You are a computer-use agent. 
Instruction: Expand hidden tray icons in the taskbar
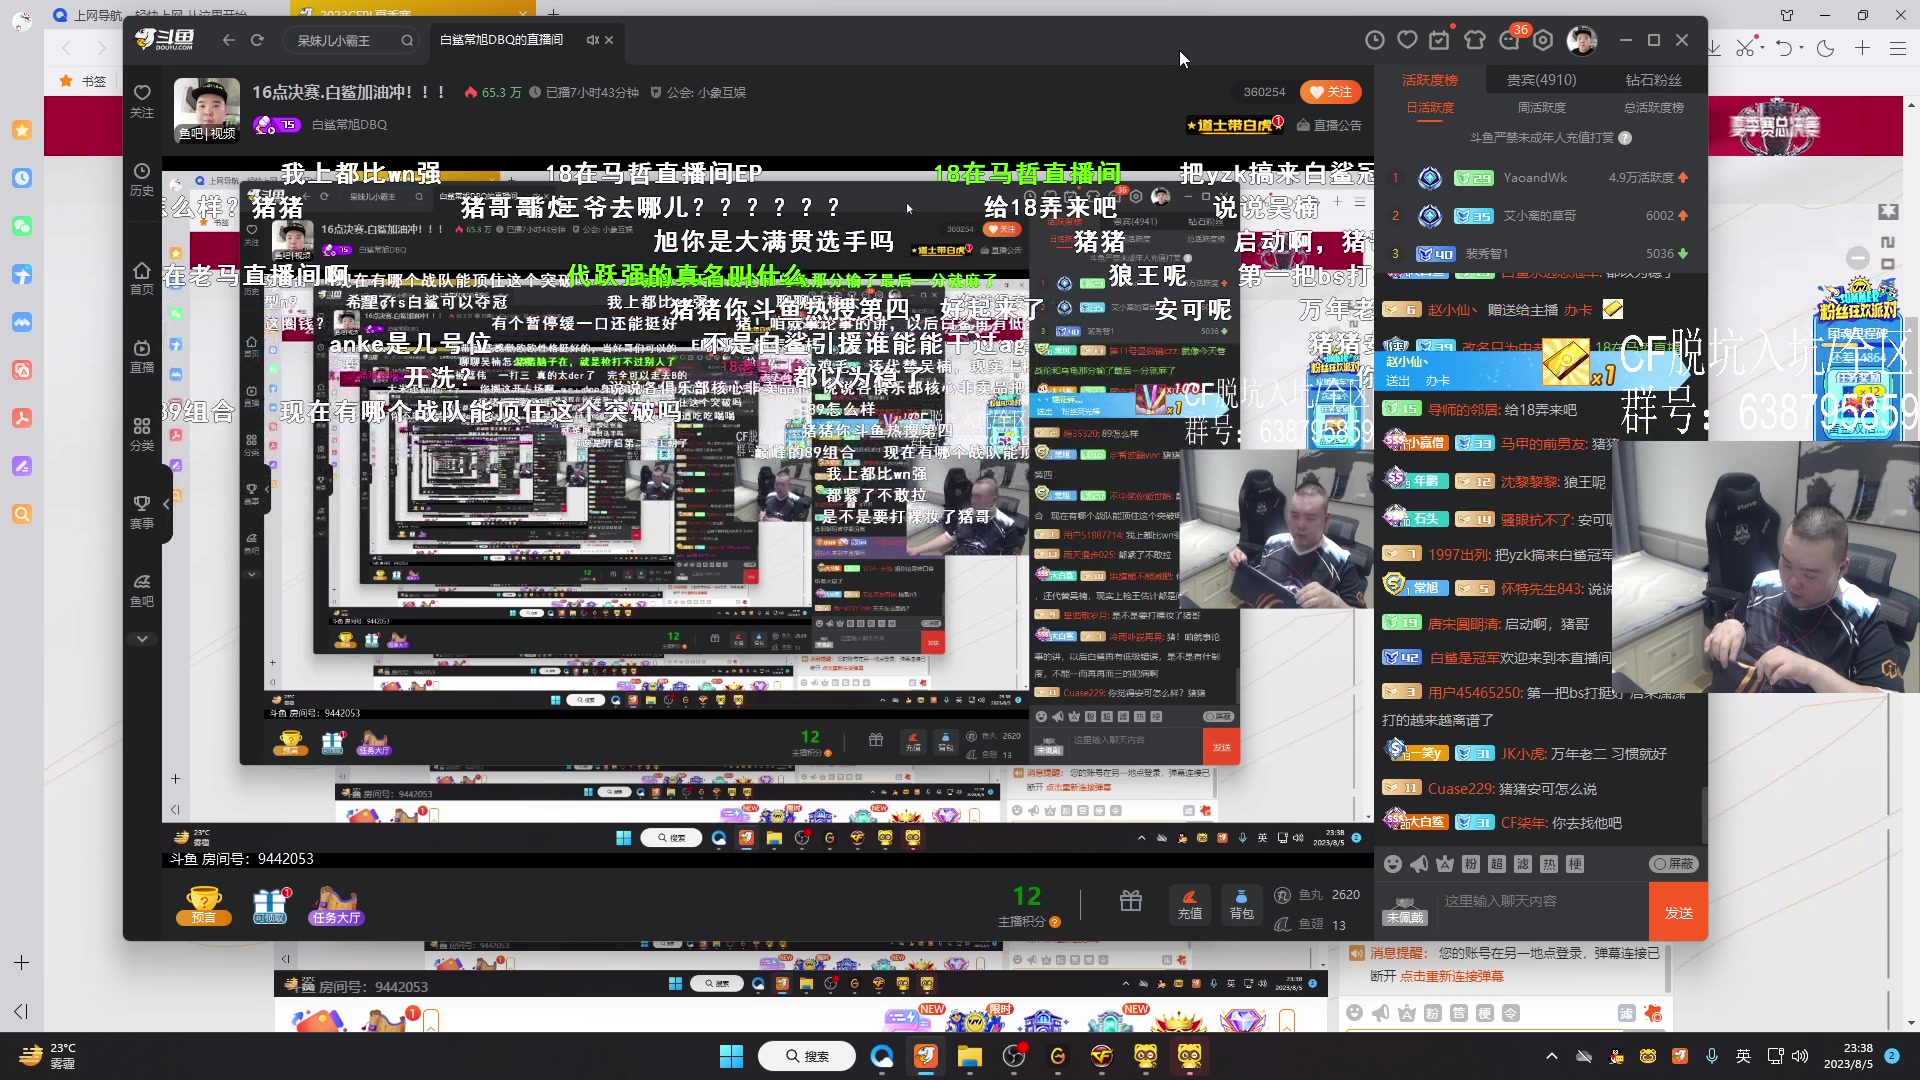coord(1553,1056)
